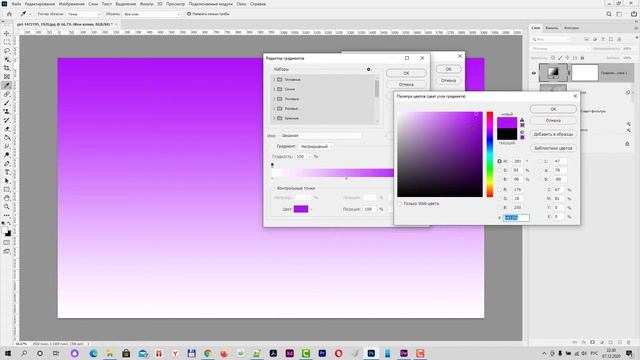640x360 pixels.
Task: Expand the third gradient preset folder
Action: (274, 99)
